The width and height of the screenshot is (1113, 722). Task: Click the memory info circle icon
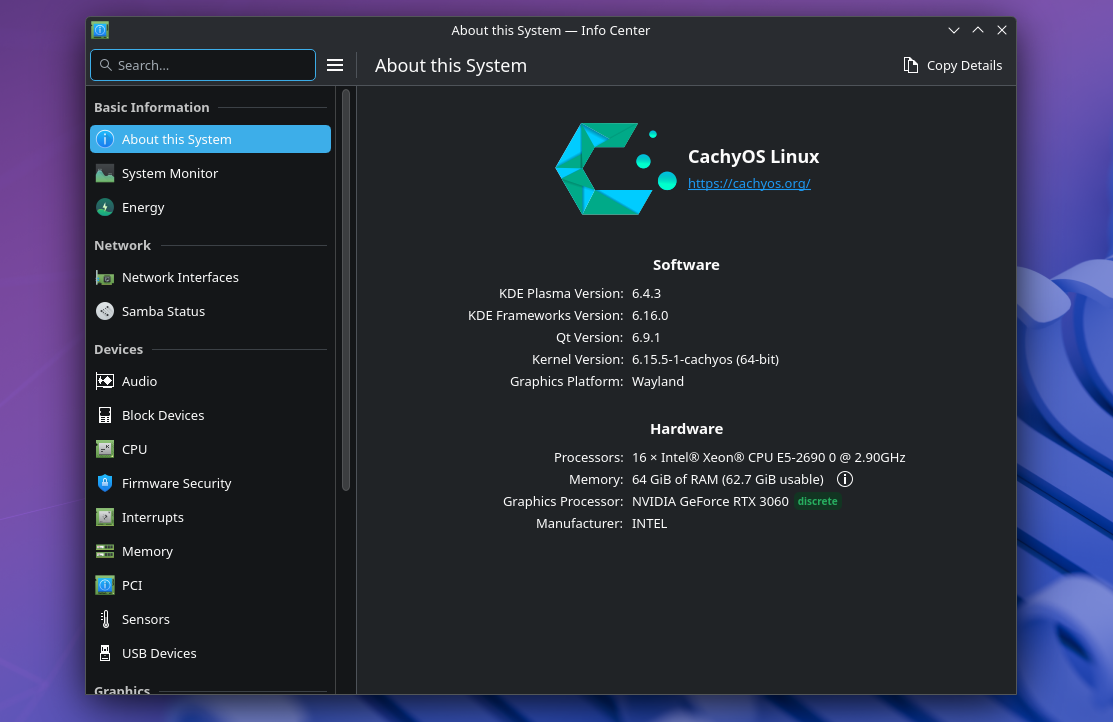coord(844,479)
